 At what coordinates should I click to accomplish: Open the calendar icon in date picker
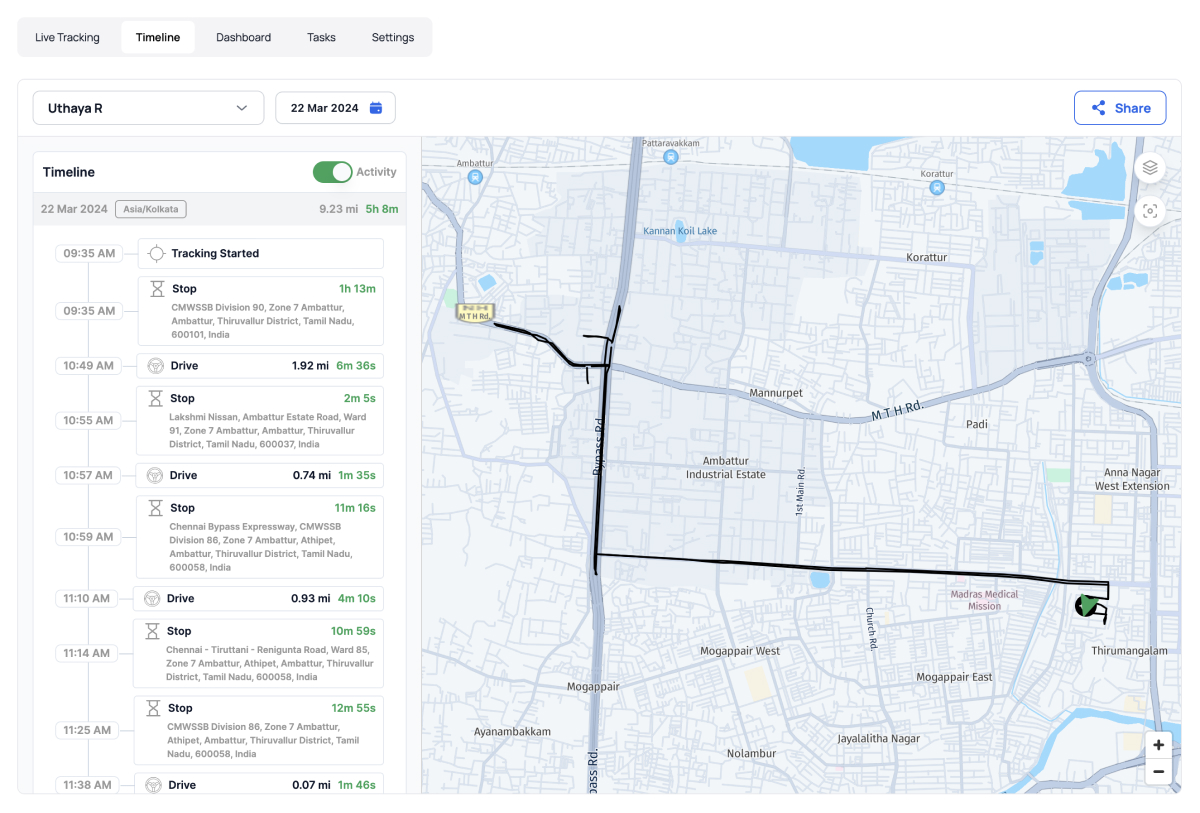(376, 108)
